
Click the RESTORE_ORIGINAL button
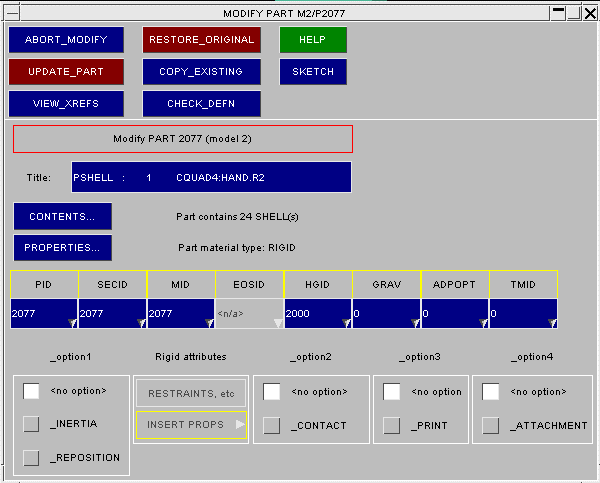click(x=202, y=39)
